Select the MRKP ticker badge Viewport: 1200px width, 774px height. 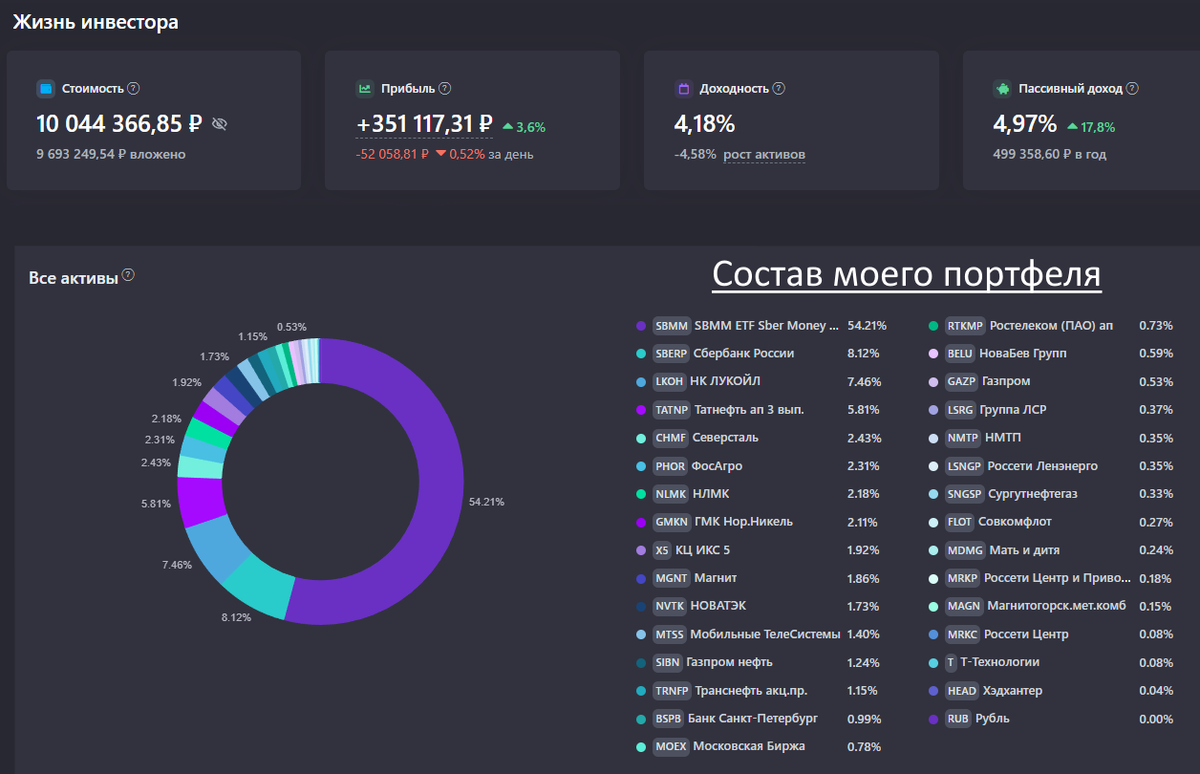[x=963, y=578]
